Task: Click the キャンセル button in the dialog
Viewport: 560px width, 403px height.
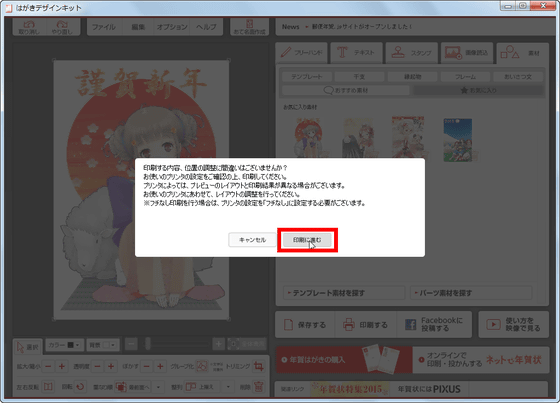Action: [252, 240]
